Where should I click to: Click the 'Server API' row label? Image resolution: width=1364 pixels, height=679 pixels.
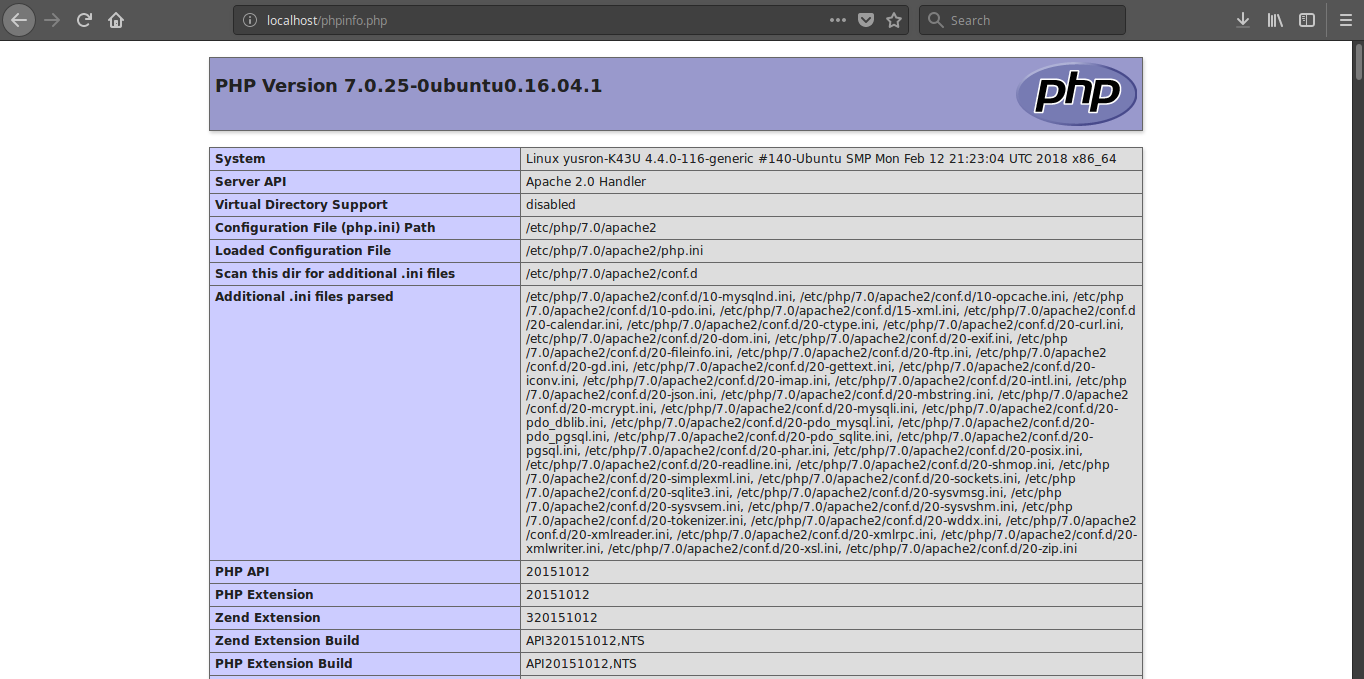251,182
